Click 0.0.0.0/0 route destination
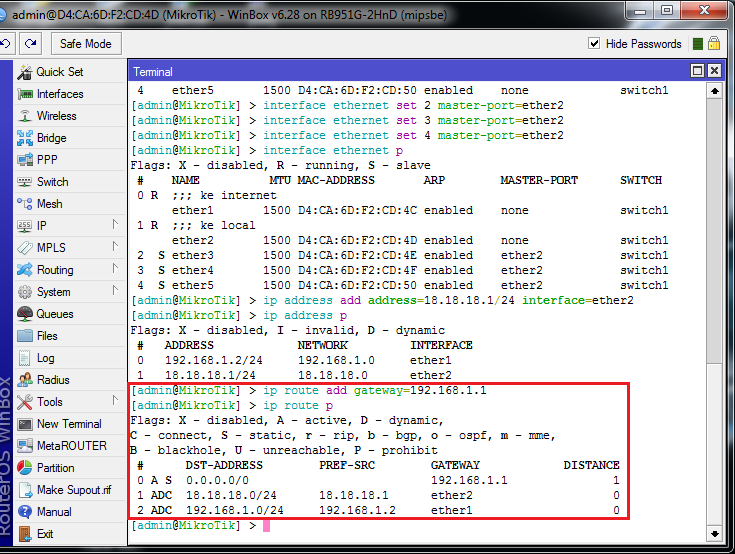735x554 pixels. tap(218, 480)
